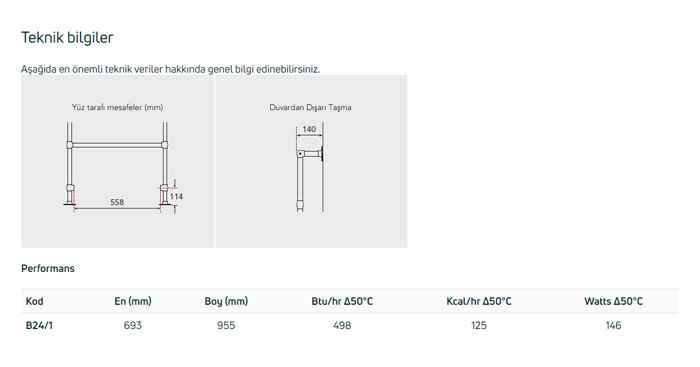Click the front-view dimension diagram thumbnail
This screenshot has width=700, height=367.
117,161
